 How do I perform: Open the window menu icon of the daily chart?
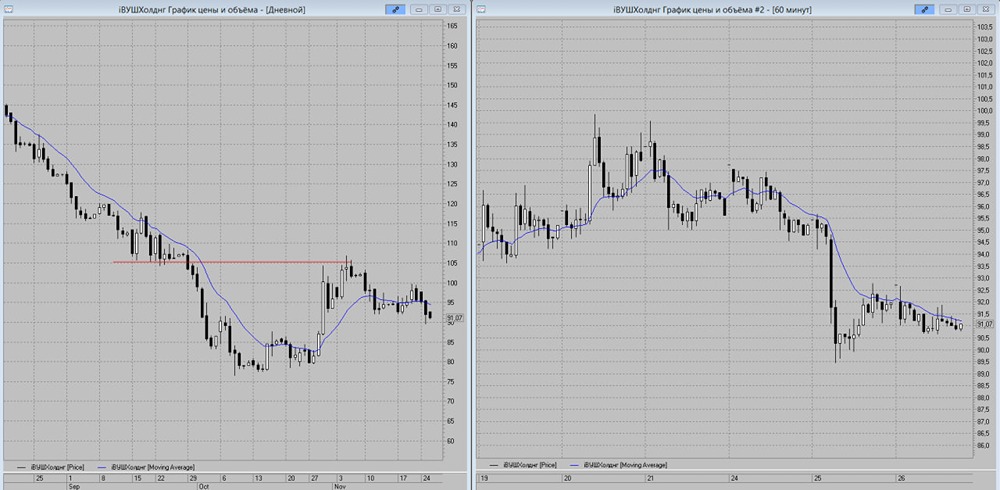(x=8, y=10)
